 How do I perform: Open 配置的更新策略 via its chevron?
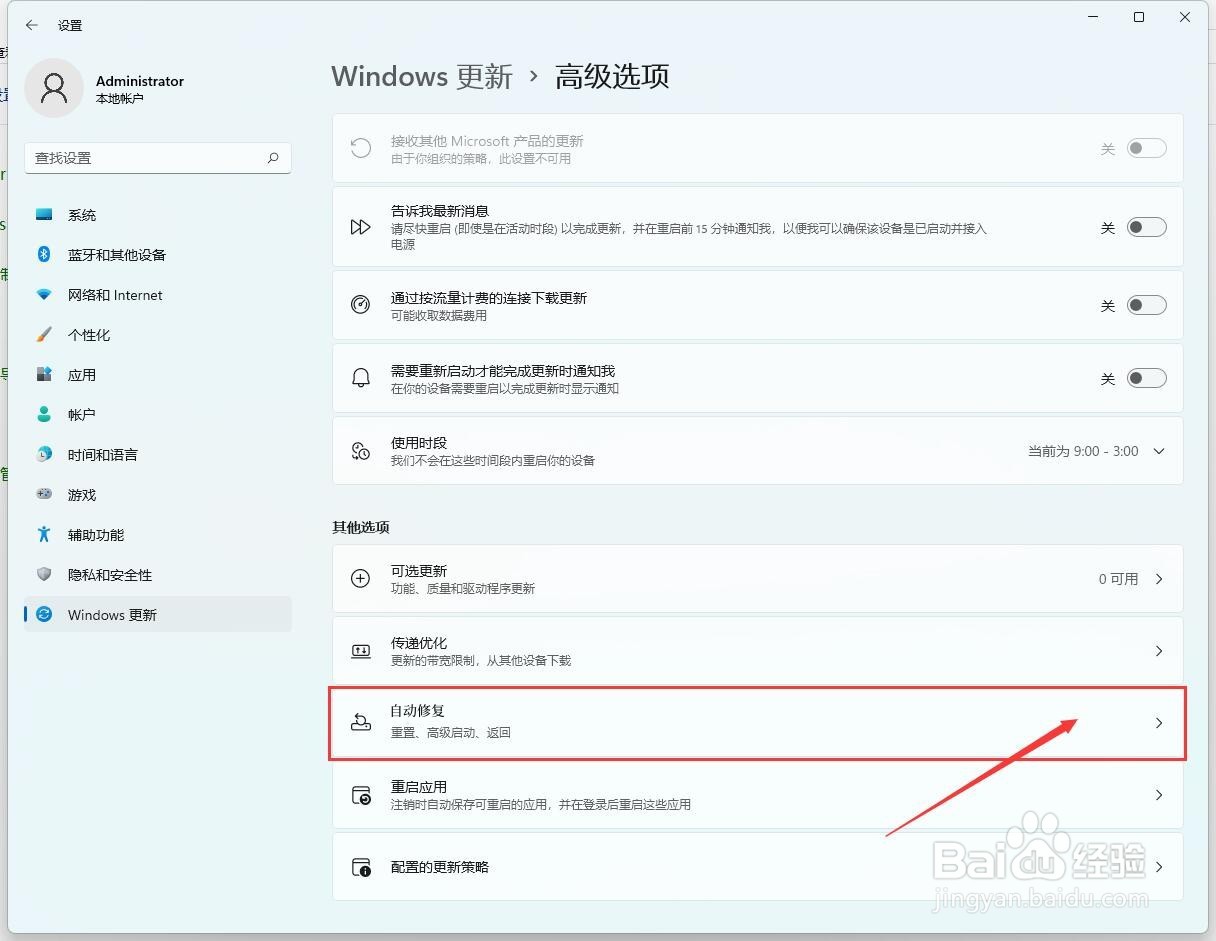(1159, 867)
